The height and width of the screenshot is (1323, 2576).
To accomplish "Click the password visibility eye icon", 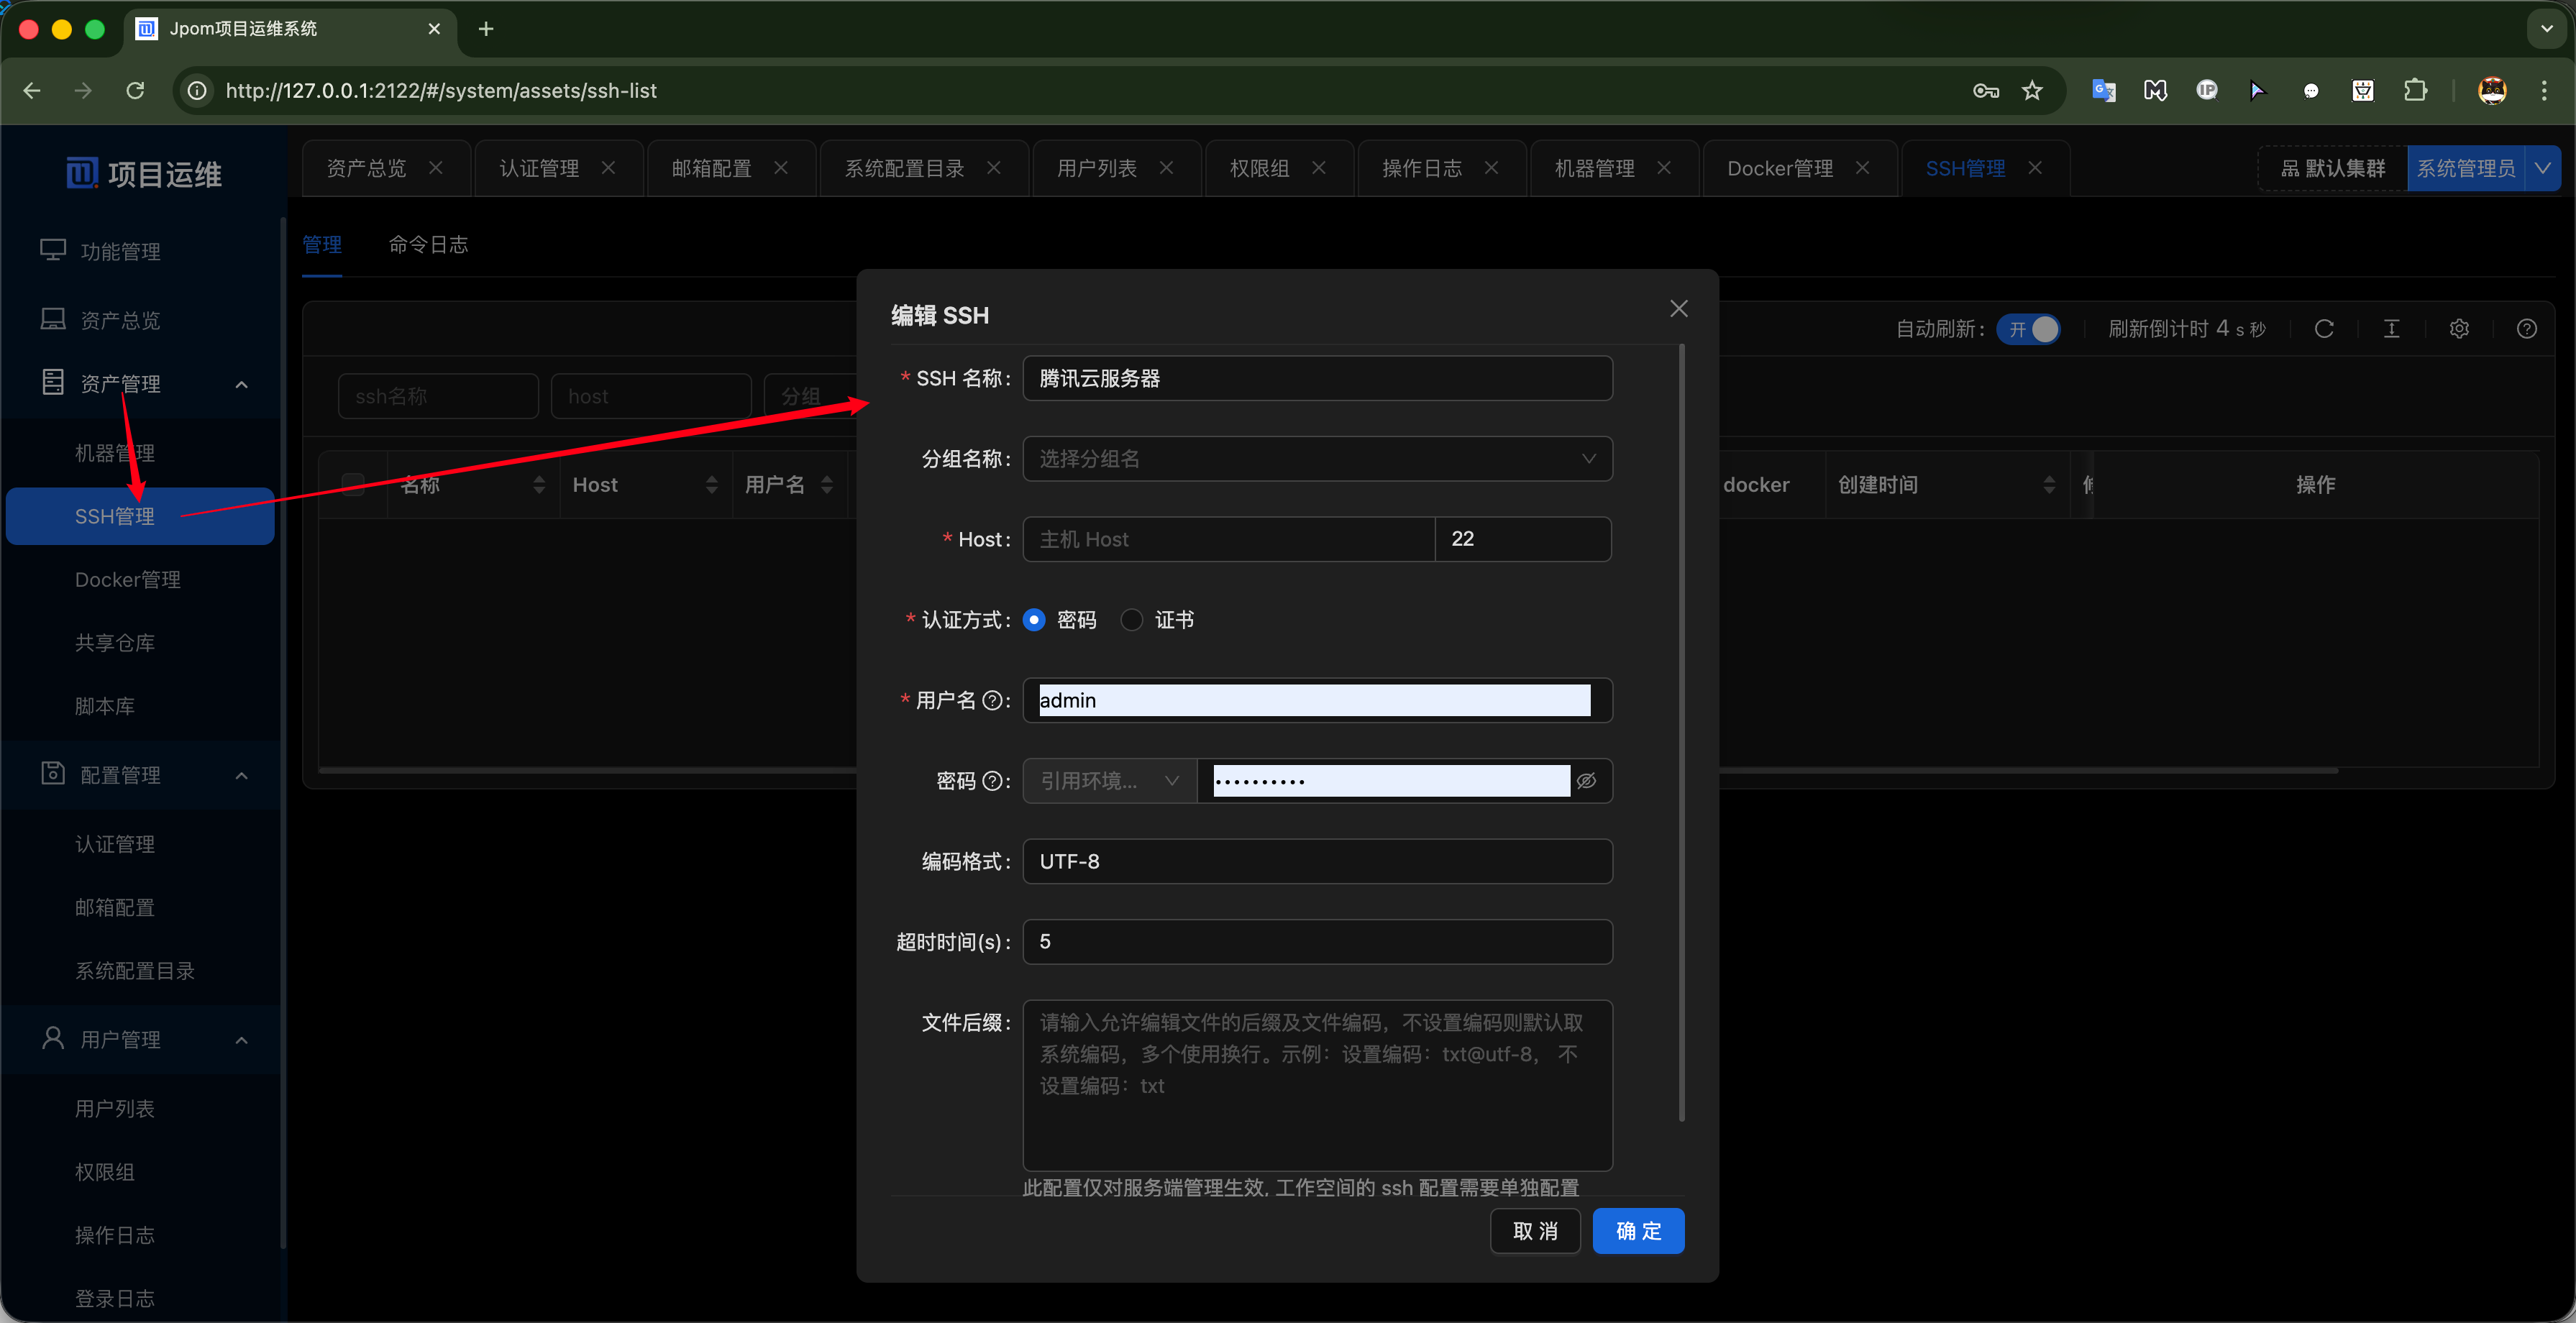I will click(1586, 781).
